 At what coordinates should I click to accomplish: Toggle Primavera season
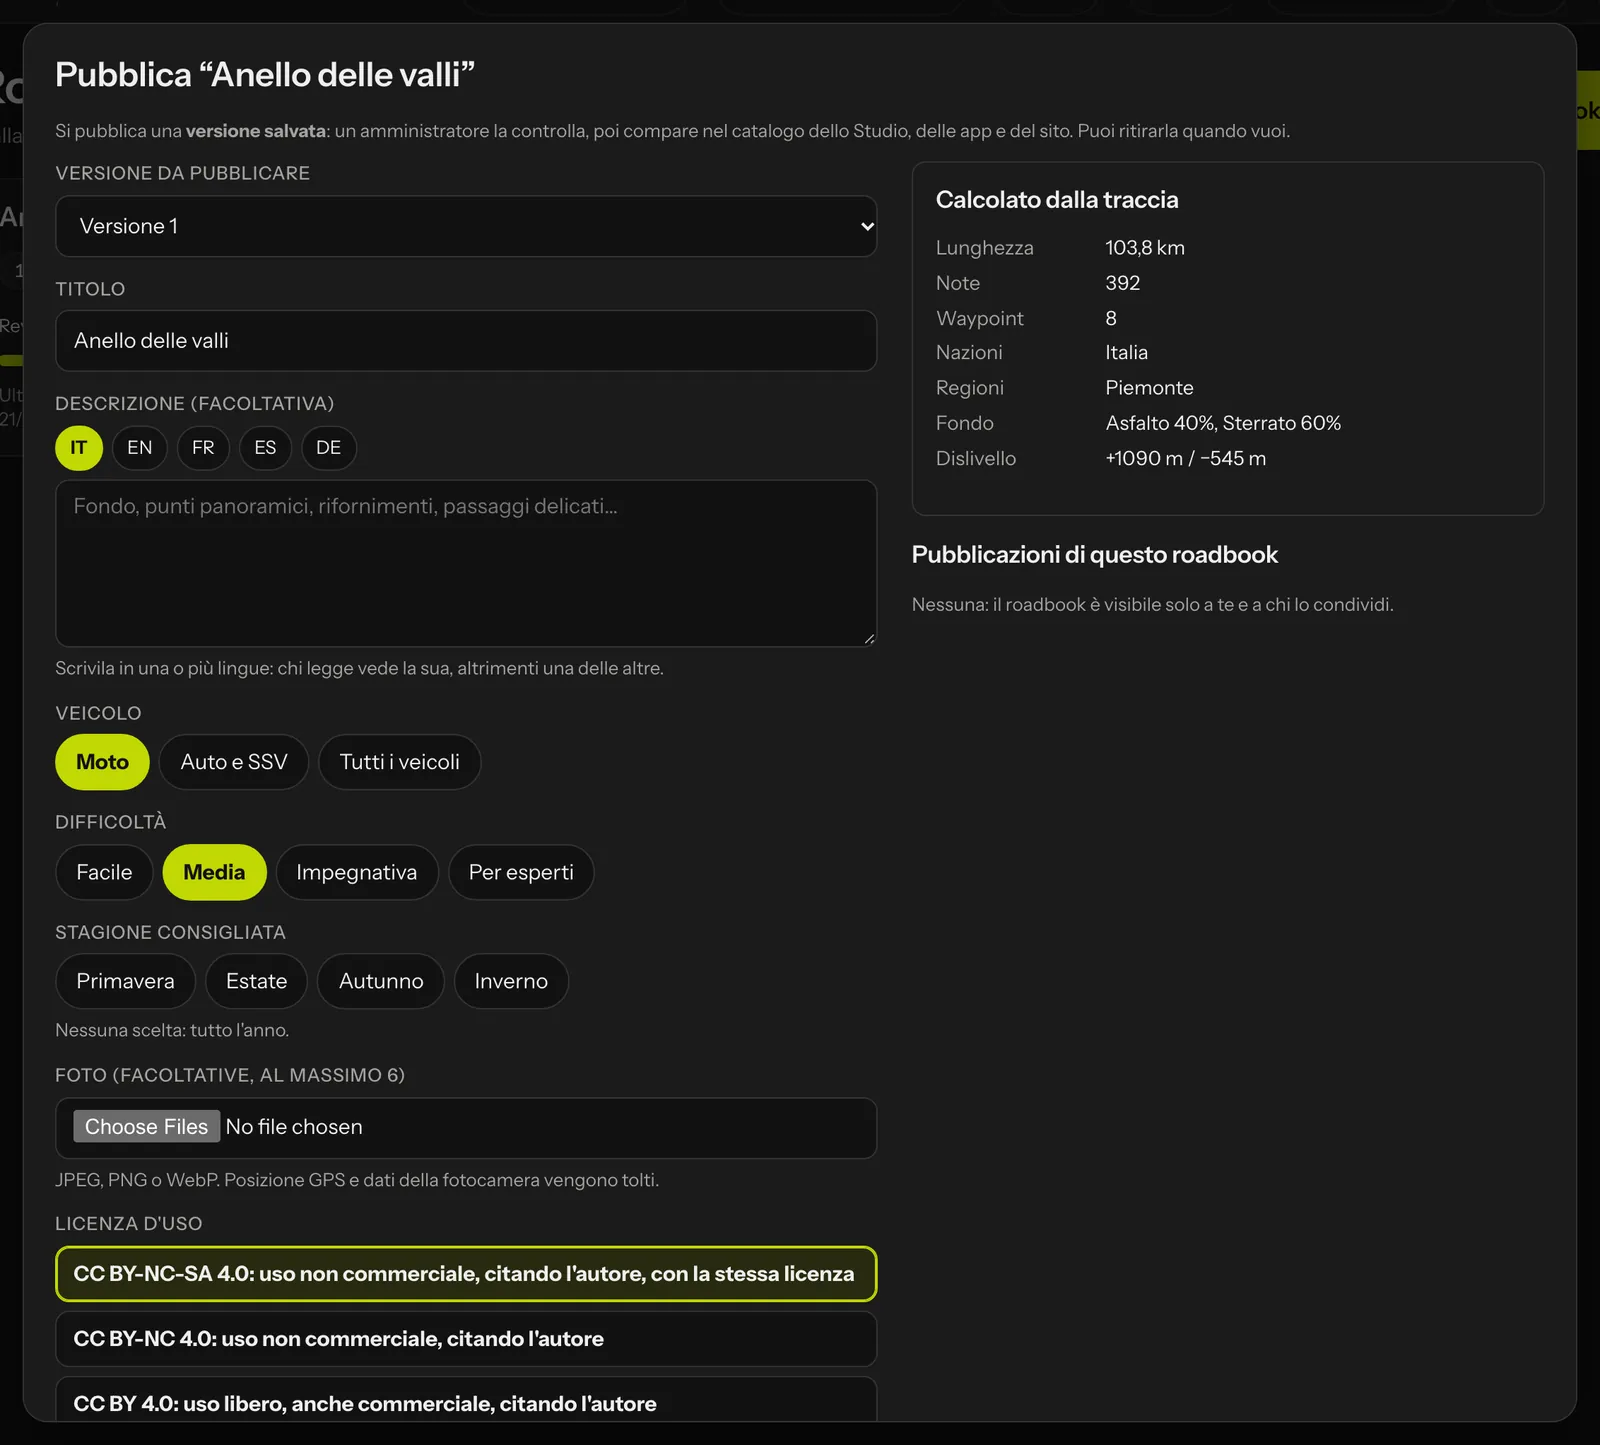tap(125, 981)
